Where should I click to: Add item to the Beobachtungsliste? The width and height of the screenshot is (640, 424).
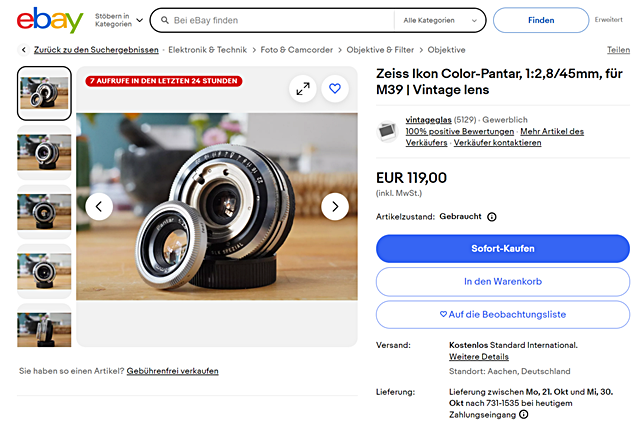tap(502, 314)
